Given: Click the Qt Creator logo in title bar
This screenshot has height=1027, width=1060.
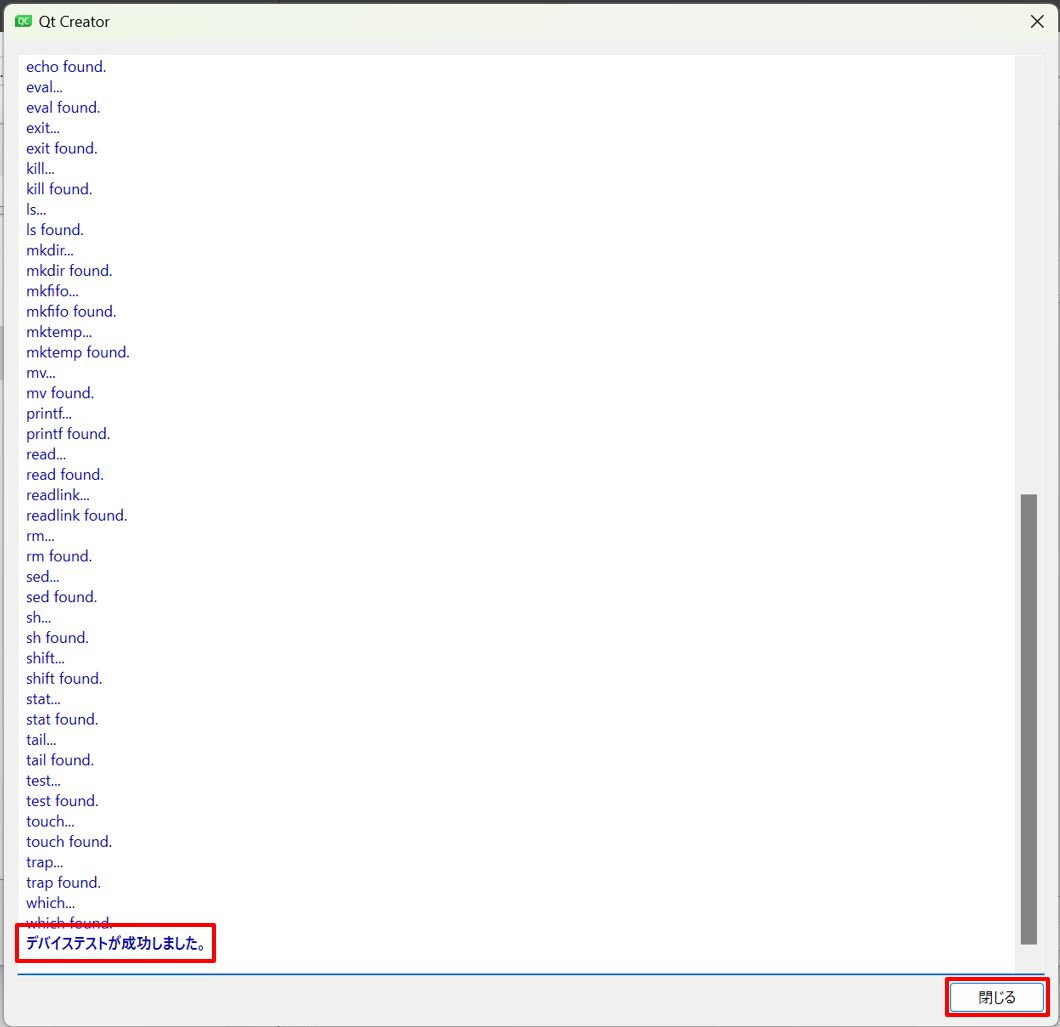Looking at the screenshot, I should coord(24,21).
